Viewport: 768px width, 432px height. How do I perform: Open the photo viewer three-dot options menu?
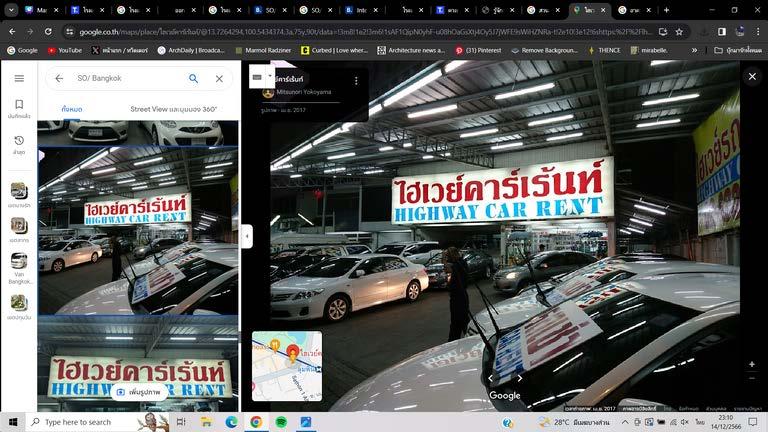356,81
